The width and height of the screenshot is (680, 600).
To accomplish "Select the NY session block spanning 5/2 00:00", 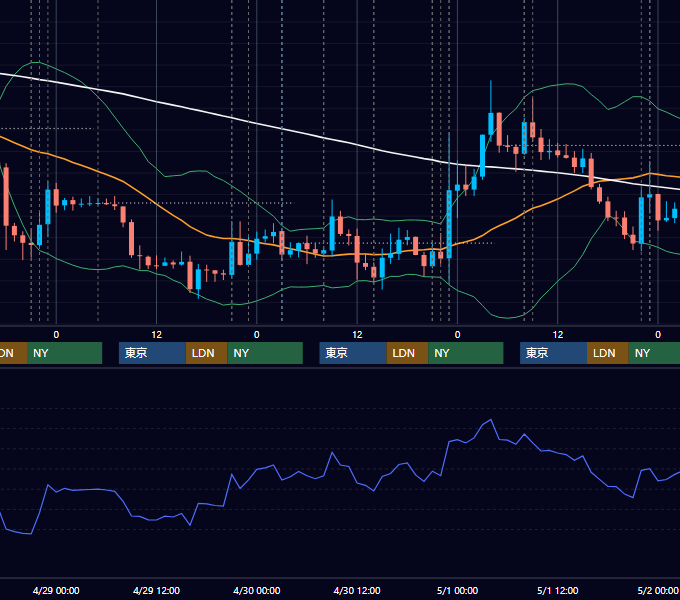I will [x=654, y=353].
